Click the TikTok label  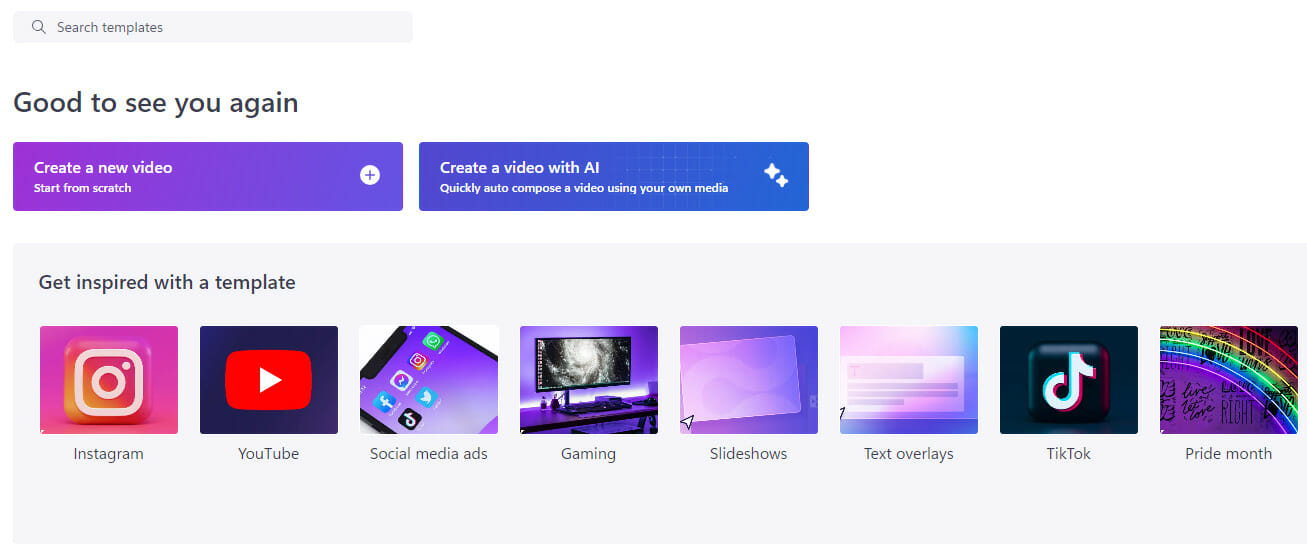[1069, 454]
